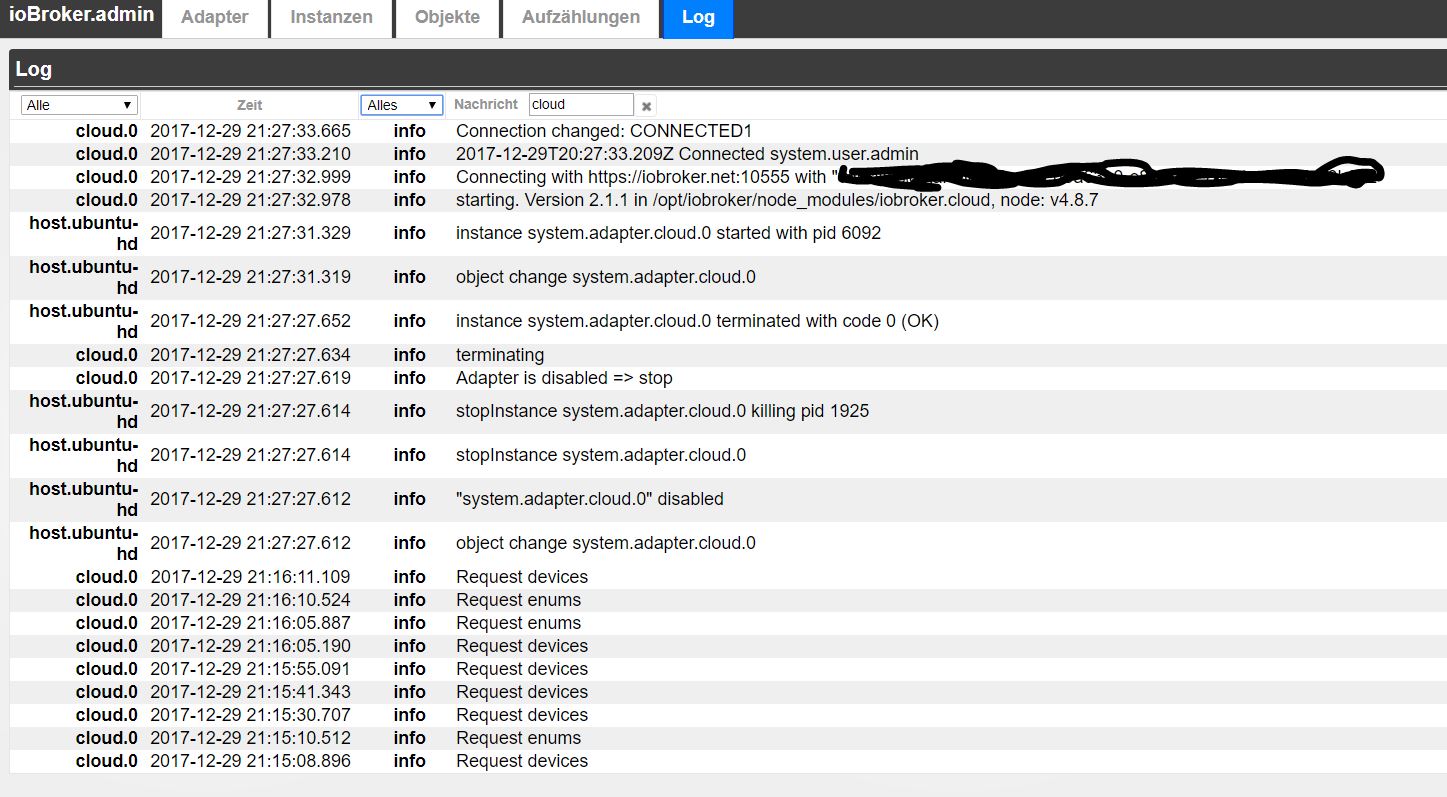Click Request devices message at 21:16:05.190
The width and height of the screenshot is (1447, 797).
coord(522,646)
